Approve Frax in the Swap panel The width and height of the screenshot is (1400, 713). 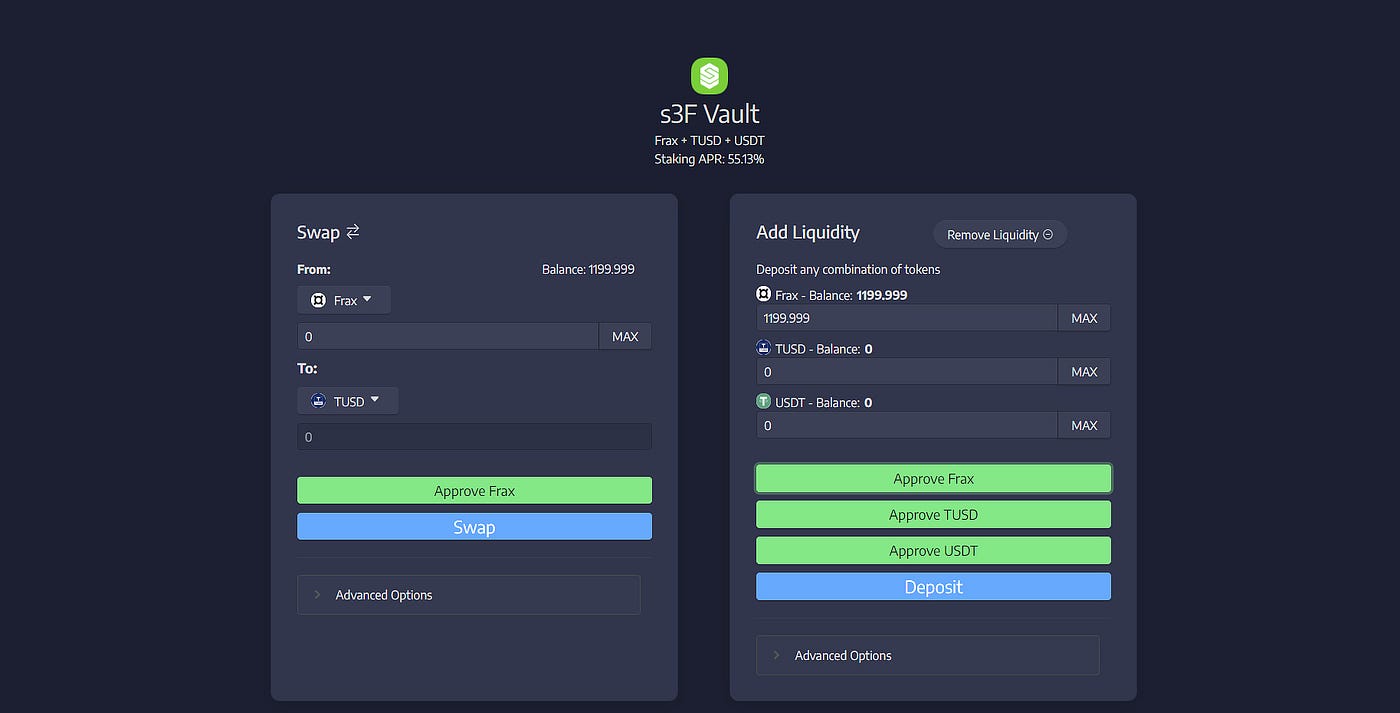tap(474, 491)
